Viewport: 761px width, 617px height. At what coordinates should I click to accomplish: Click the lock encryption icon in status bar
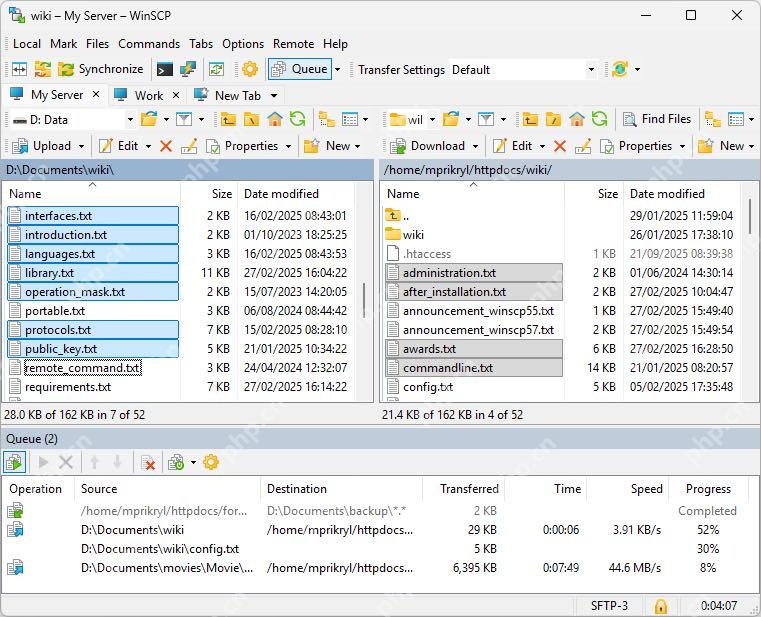pyautogui.click(x=661, y=606)
